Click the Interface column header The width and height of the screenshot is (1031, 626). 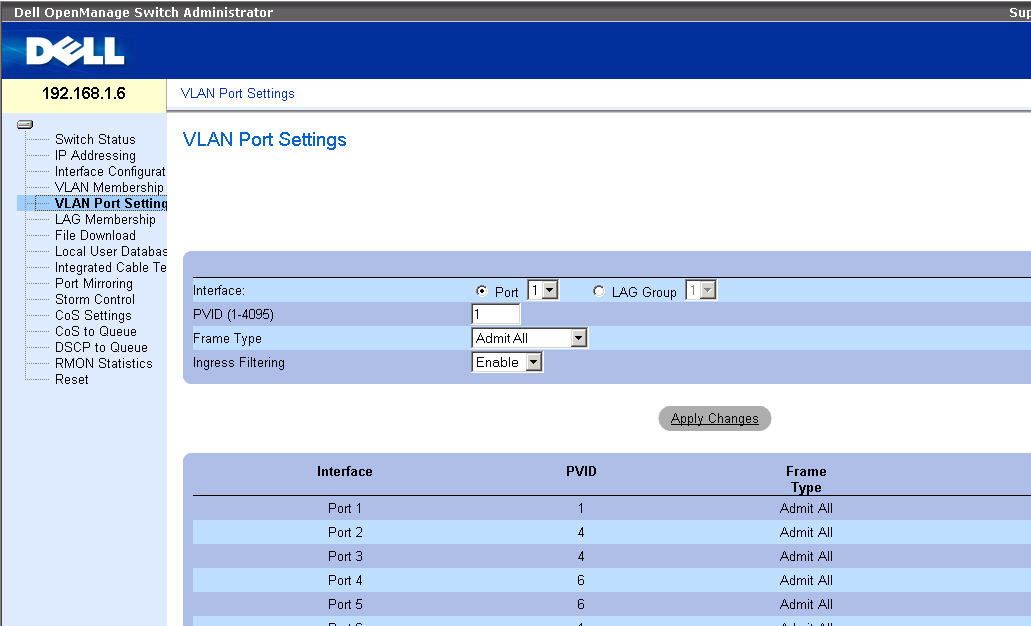click(345, 471)
